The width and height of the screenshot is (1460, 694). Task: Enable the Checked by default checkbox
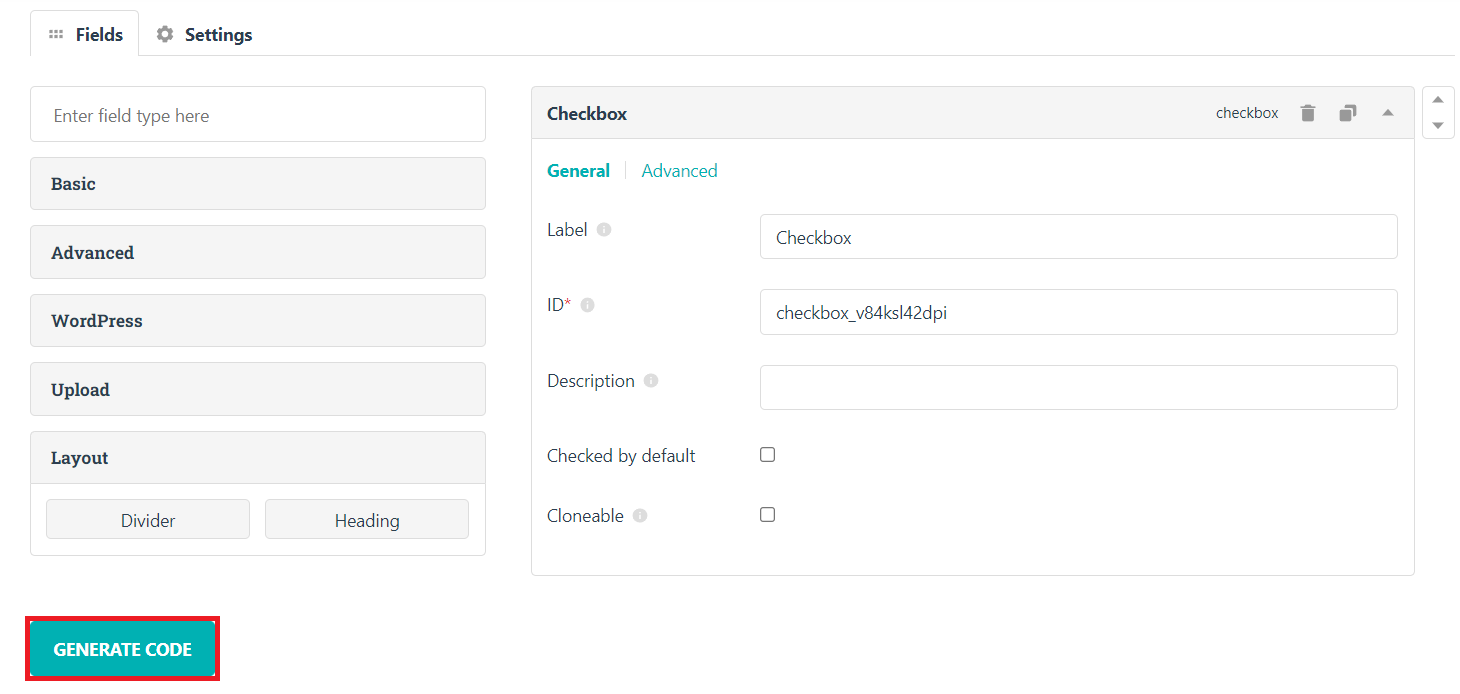click(x=767, y=454)
